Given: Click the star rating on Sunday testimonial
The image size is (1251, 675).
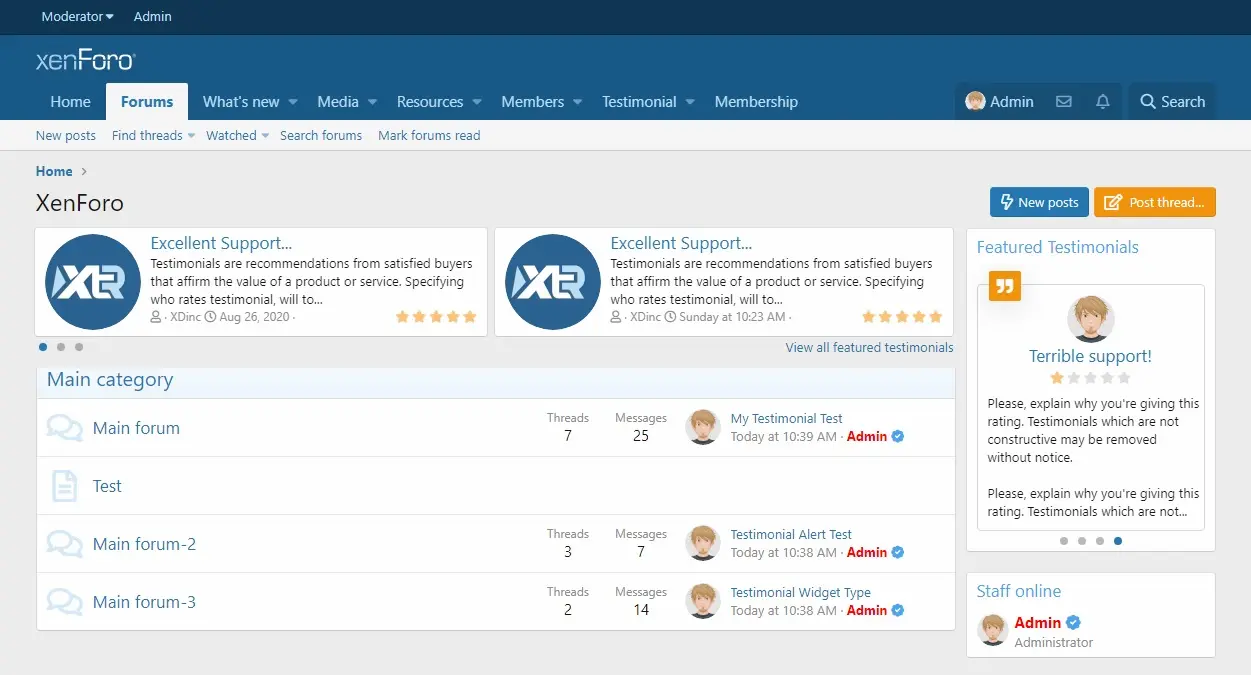Looking at the screenshot, I should pos(902,317).
